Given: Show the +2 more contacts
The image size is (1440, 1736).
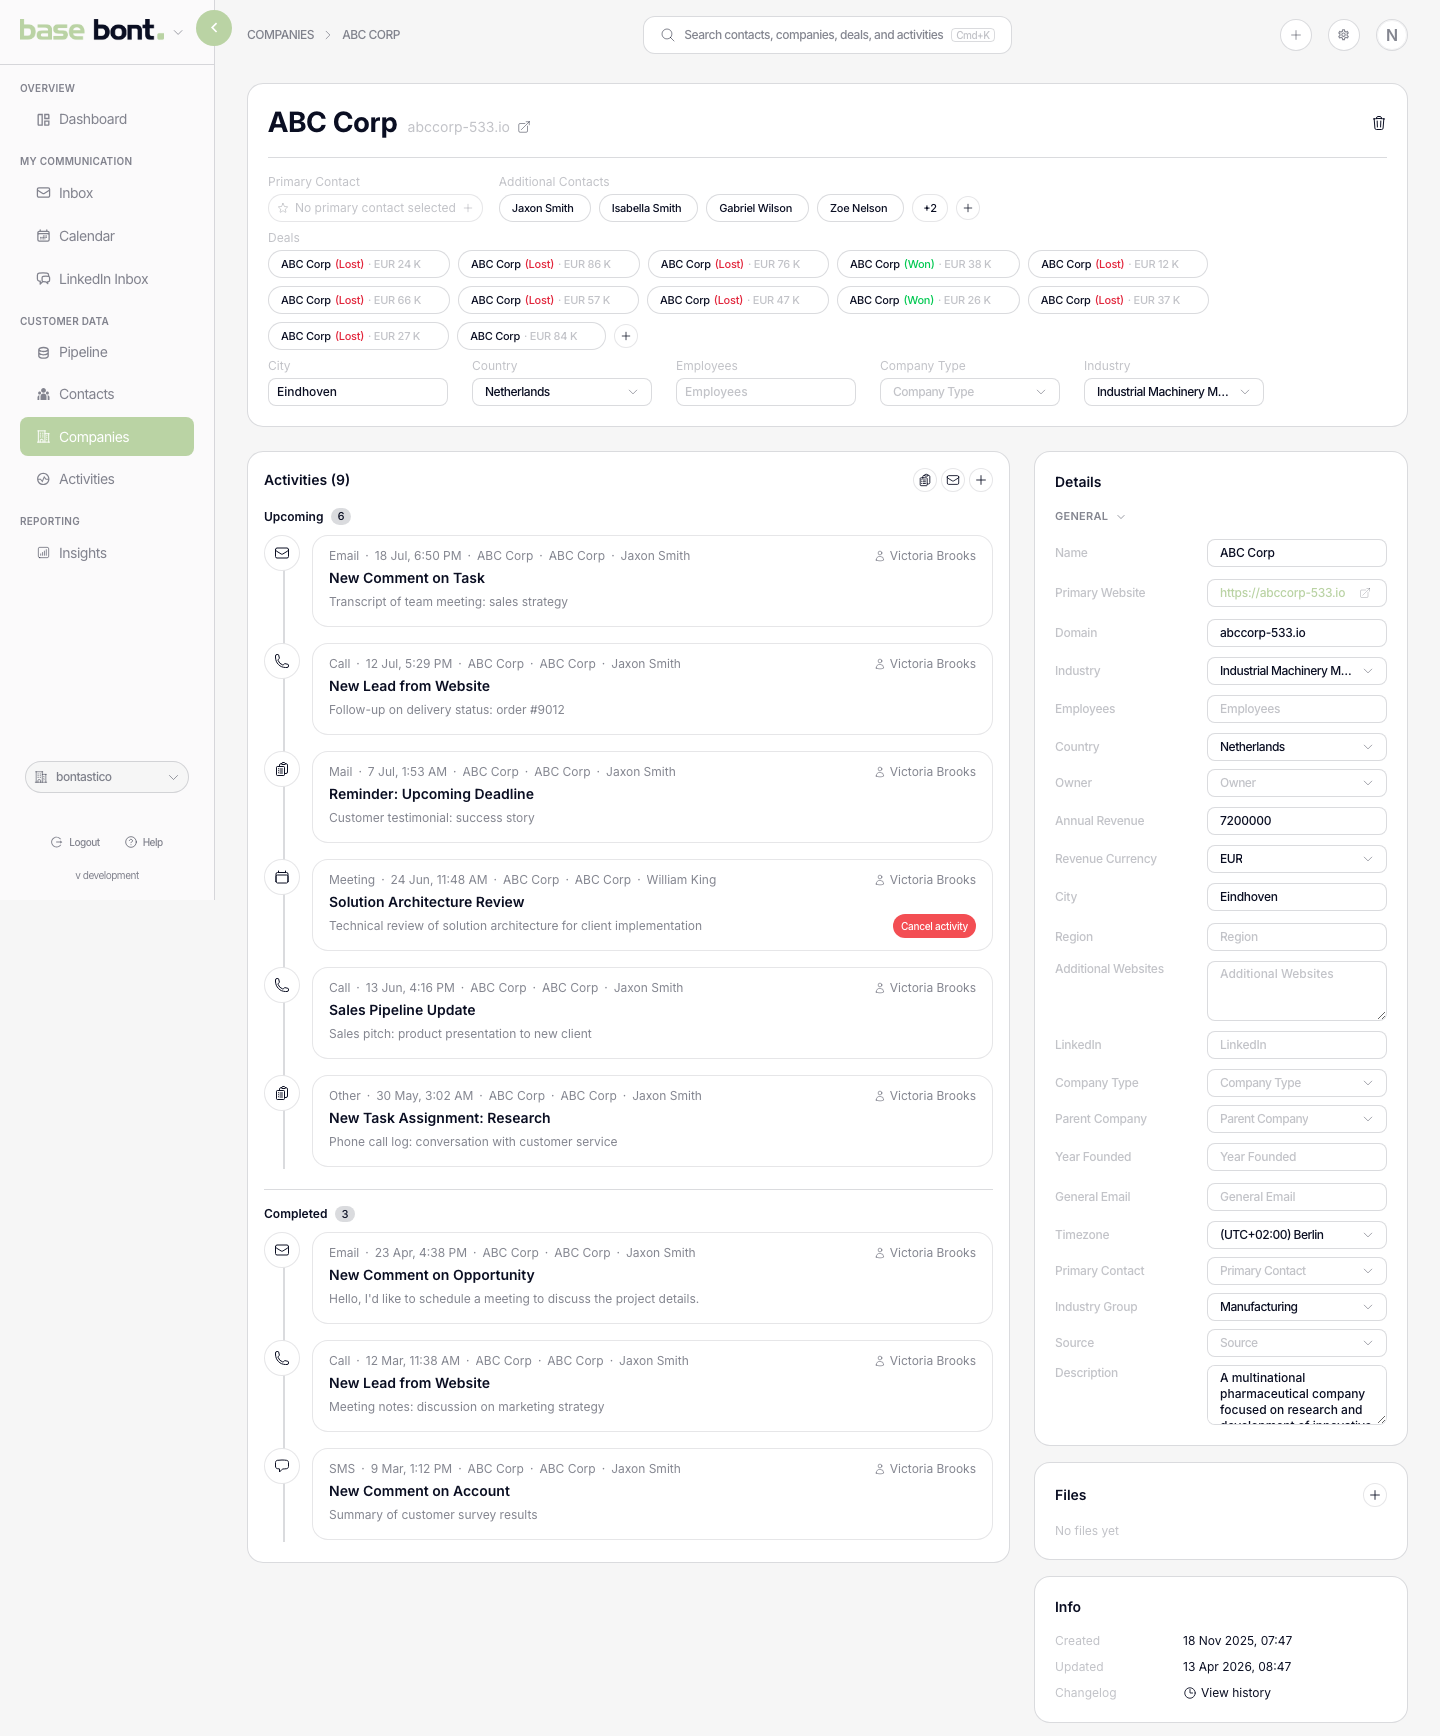Looking at the screenshot, I should point(930,208).
